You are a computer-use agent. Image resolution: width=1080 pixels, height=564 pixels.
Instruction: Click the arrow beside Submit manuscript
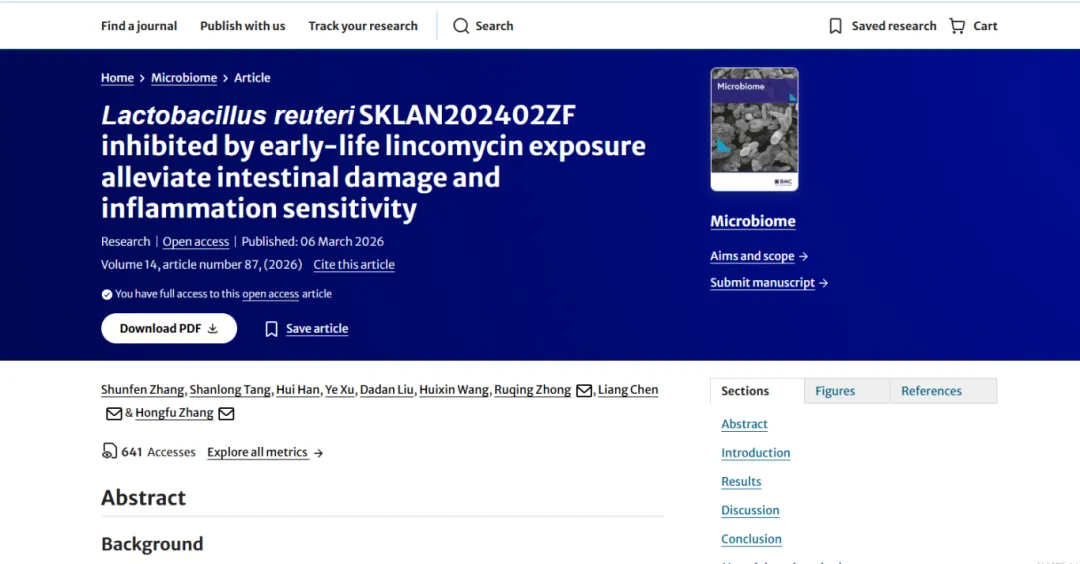[824, 283]
